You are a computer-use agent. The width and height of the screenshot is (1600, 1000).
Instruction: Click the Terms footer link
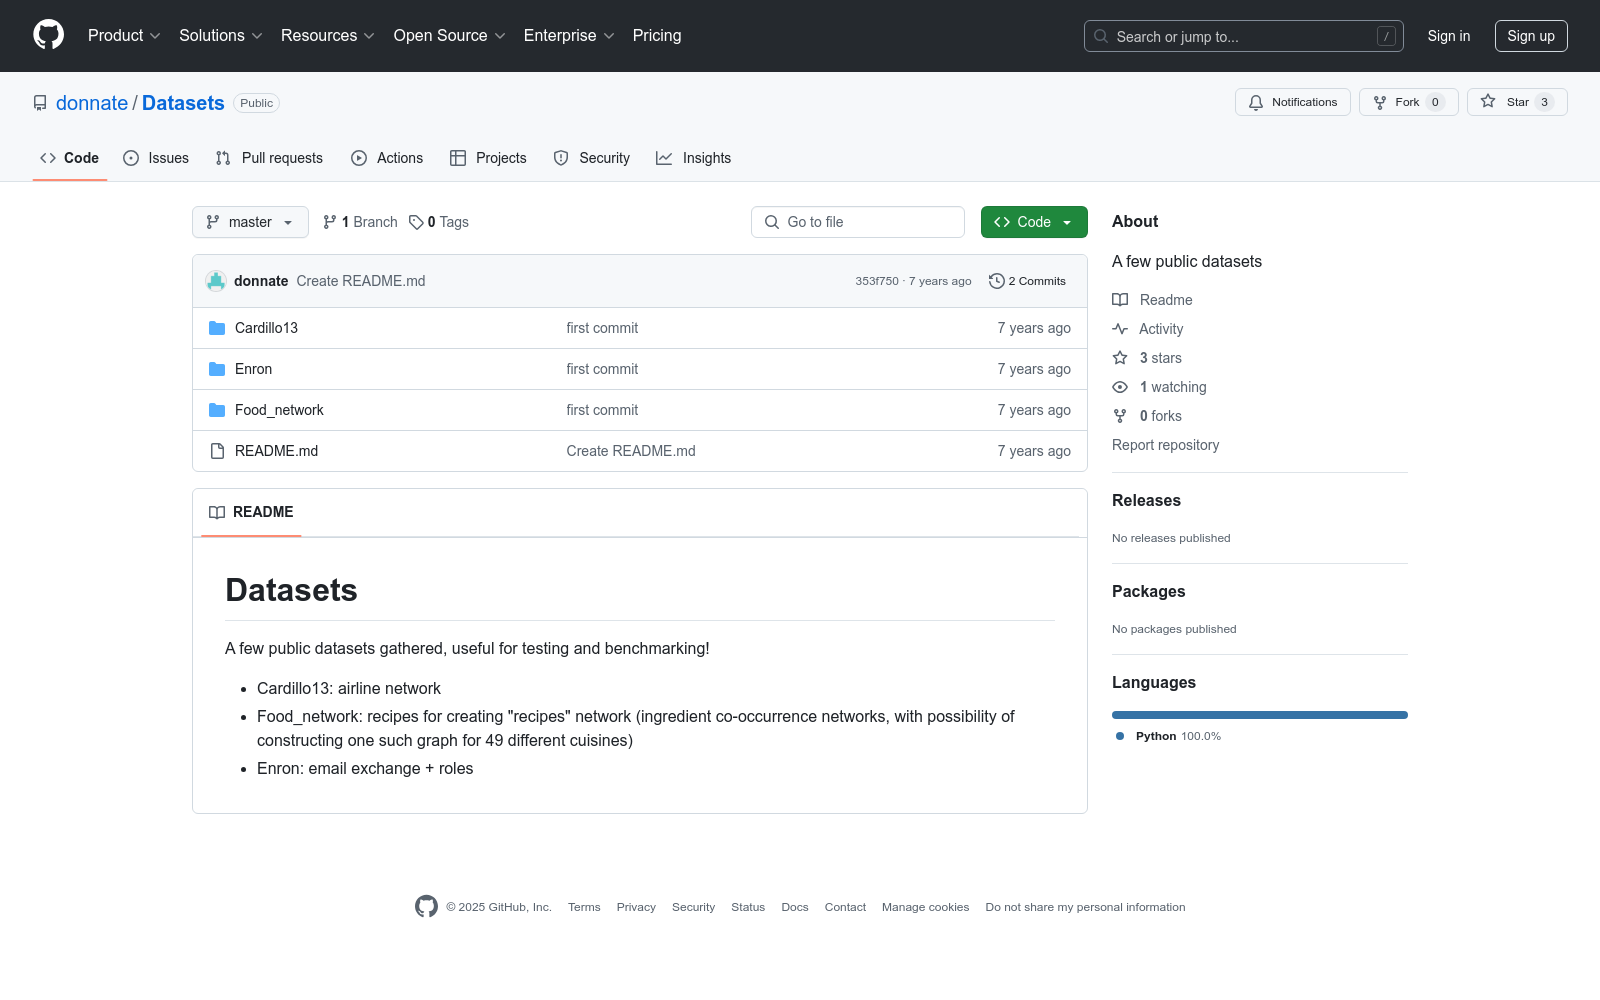click(x=584, y=907)
